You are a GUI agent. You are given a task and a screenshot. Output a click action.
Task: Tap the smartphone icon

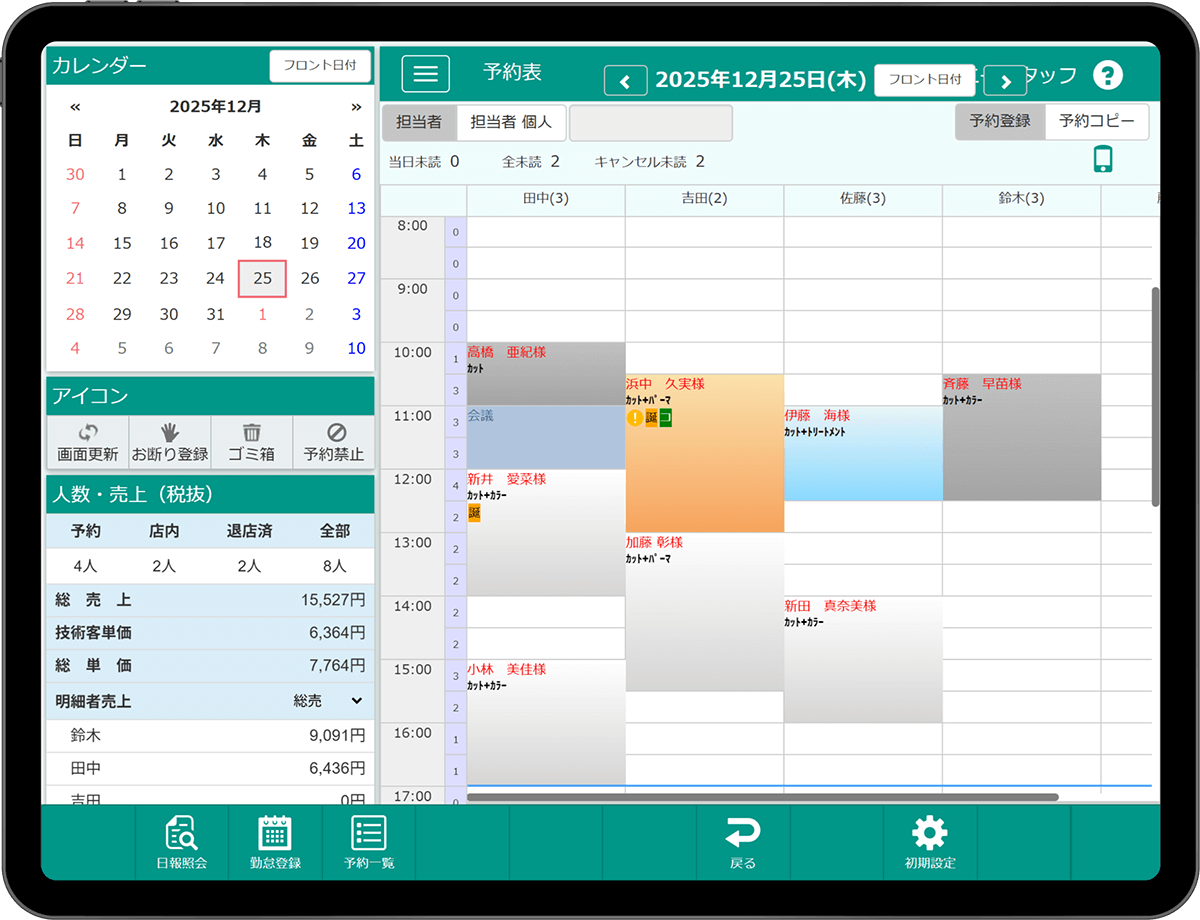(1103, 160)
